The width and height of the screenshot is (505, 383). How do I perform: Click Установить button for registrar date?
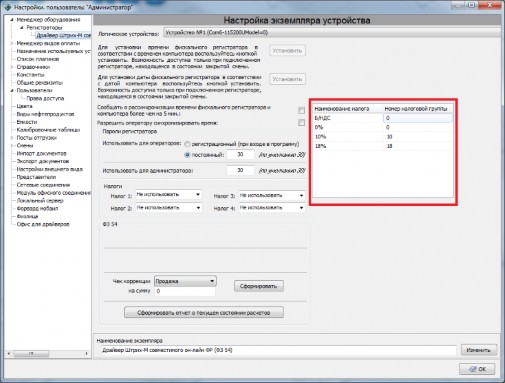287,79
